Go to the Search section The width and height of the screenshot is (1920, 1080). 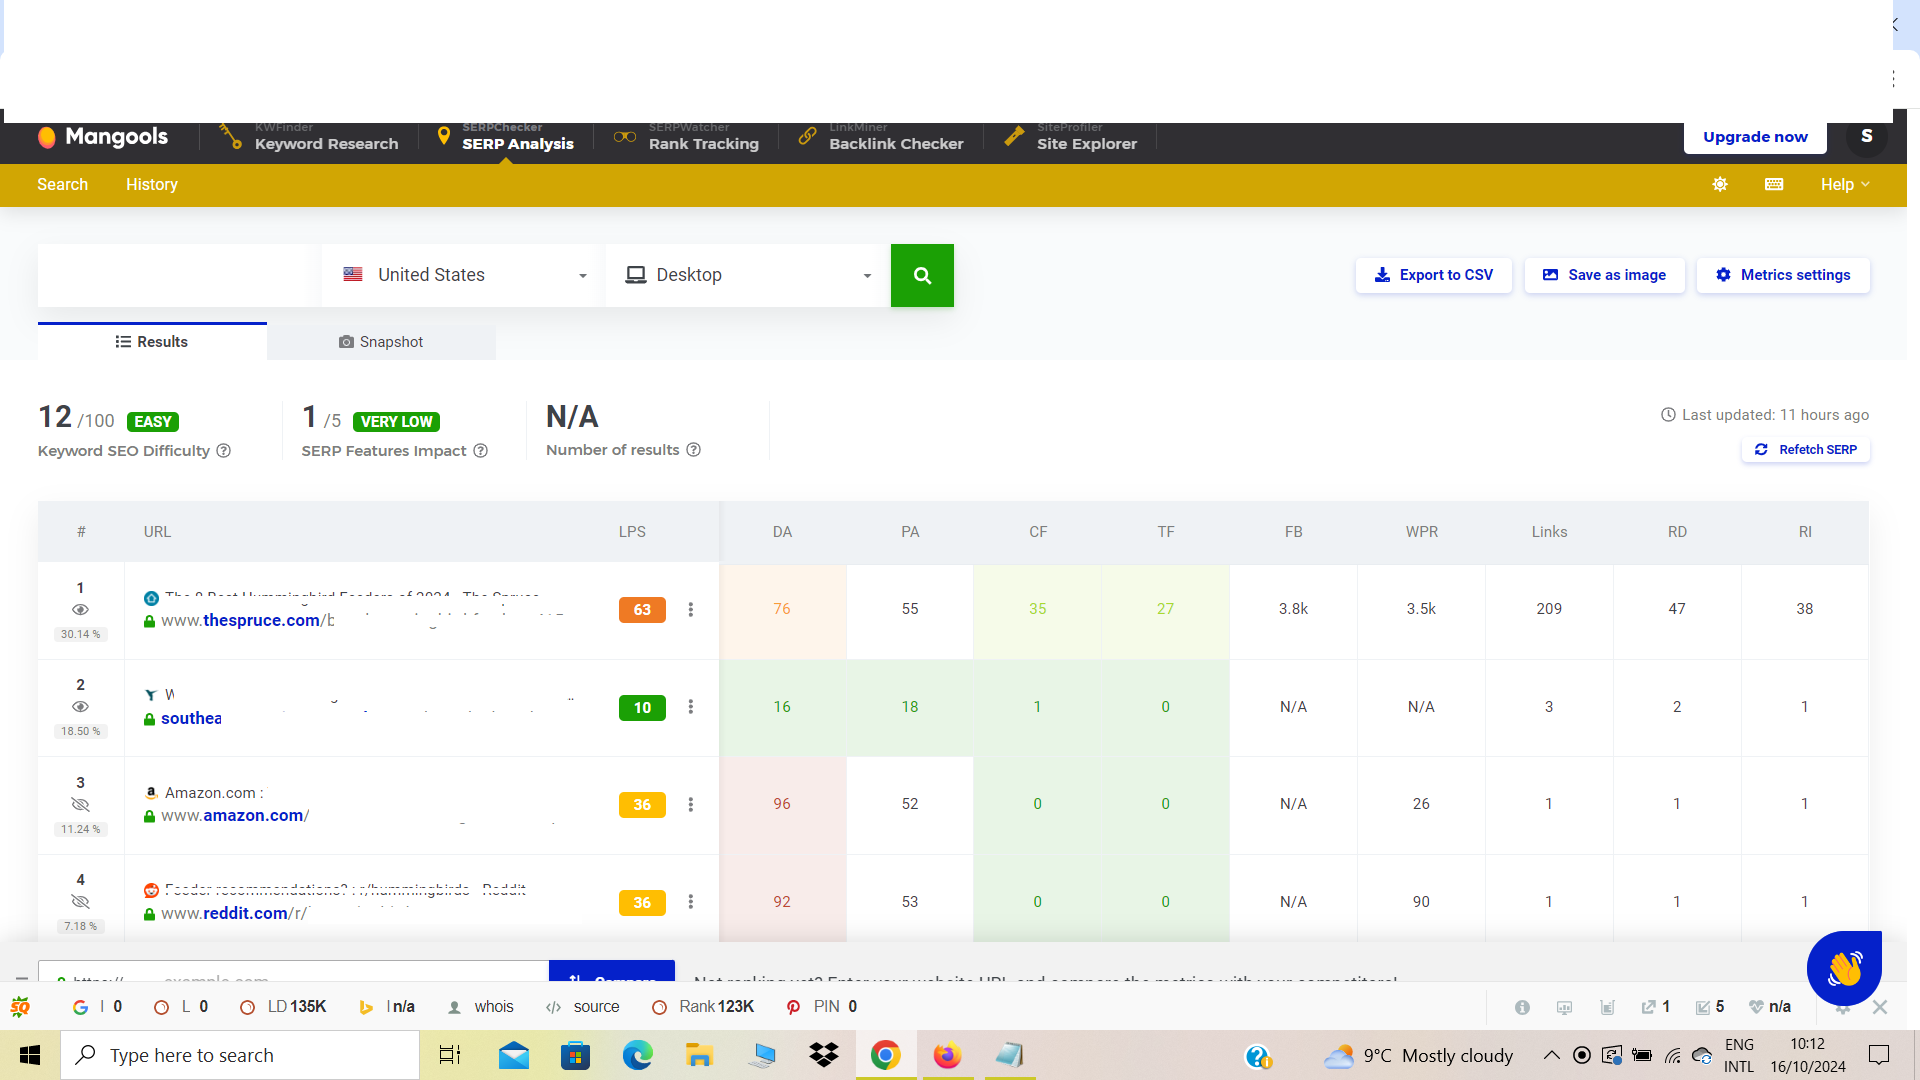coord(63,184)
